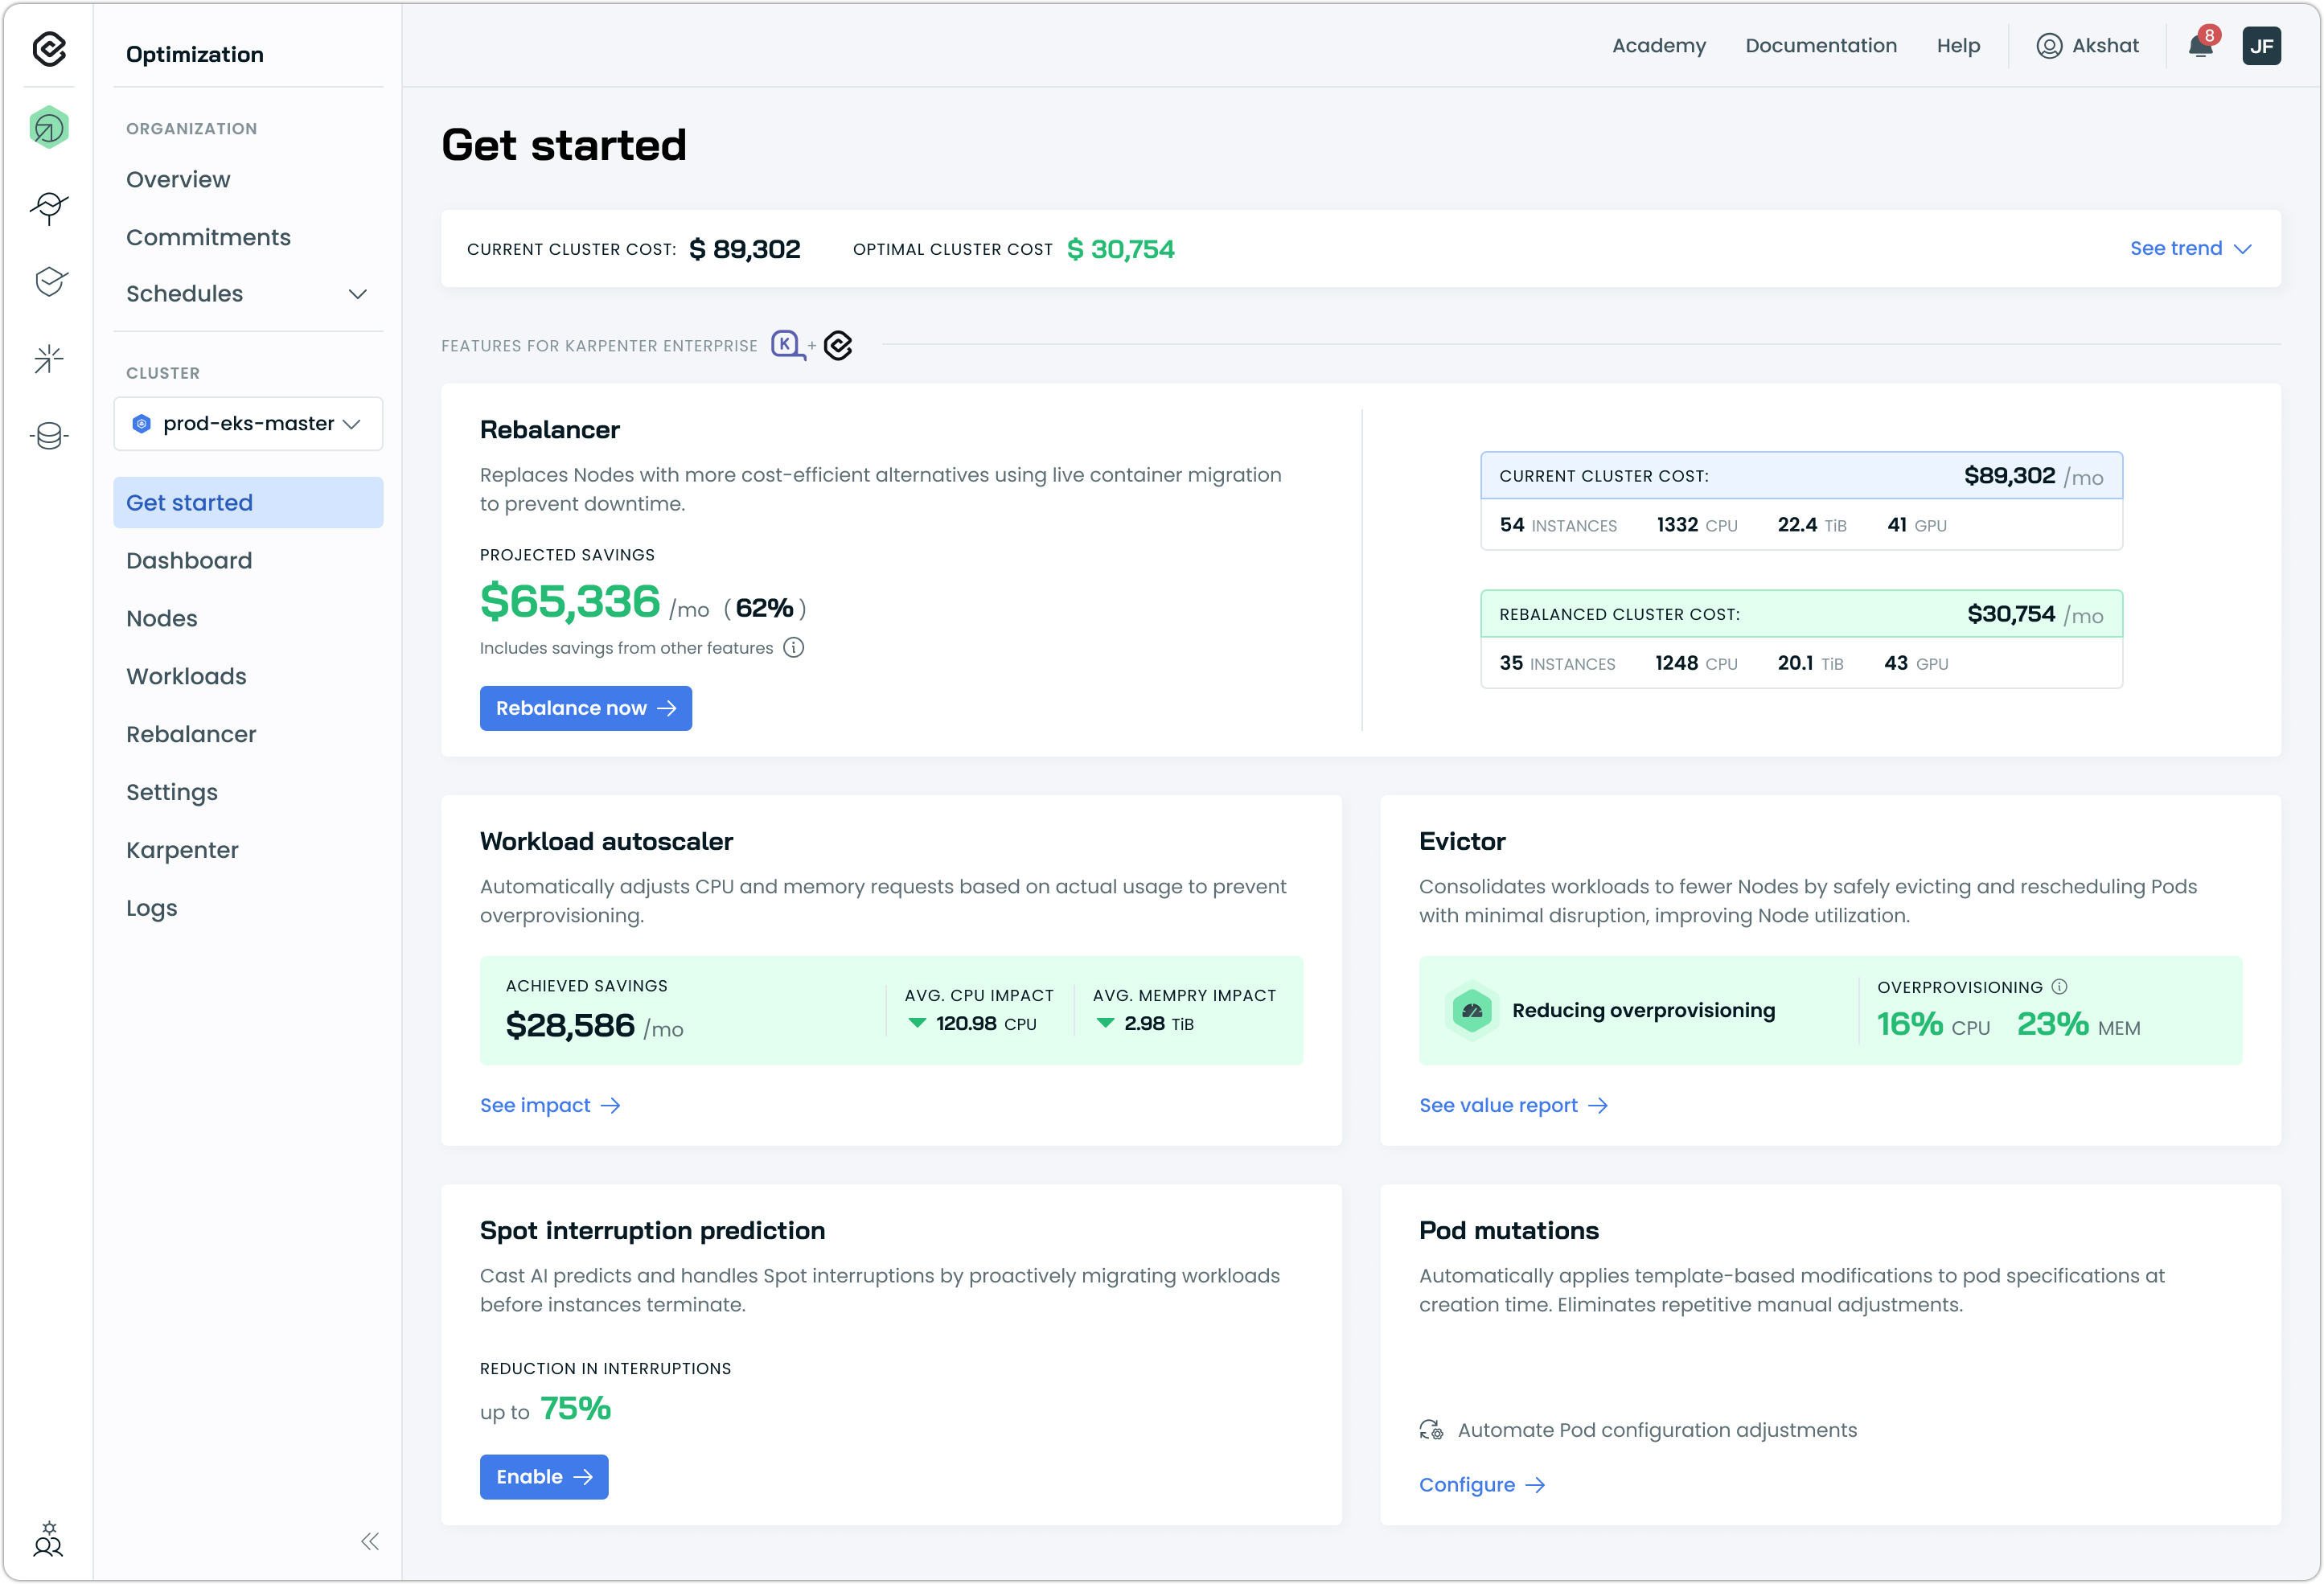Click the Cast AI logo icon
2324x1584 pixels.
coord(49,48)
